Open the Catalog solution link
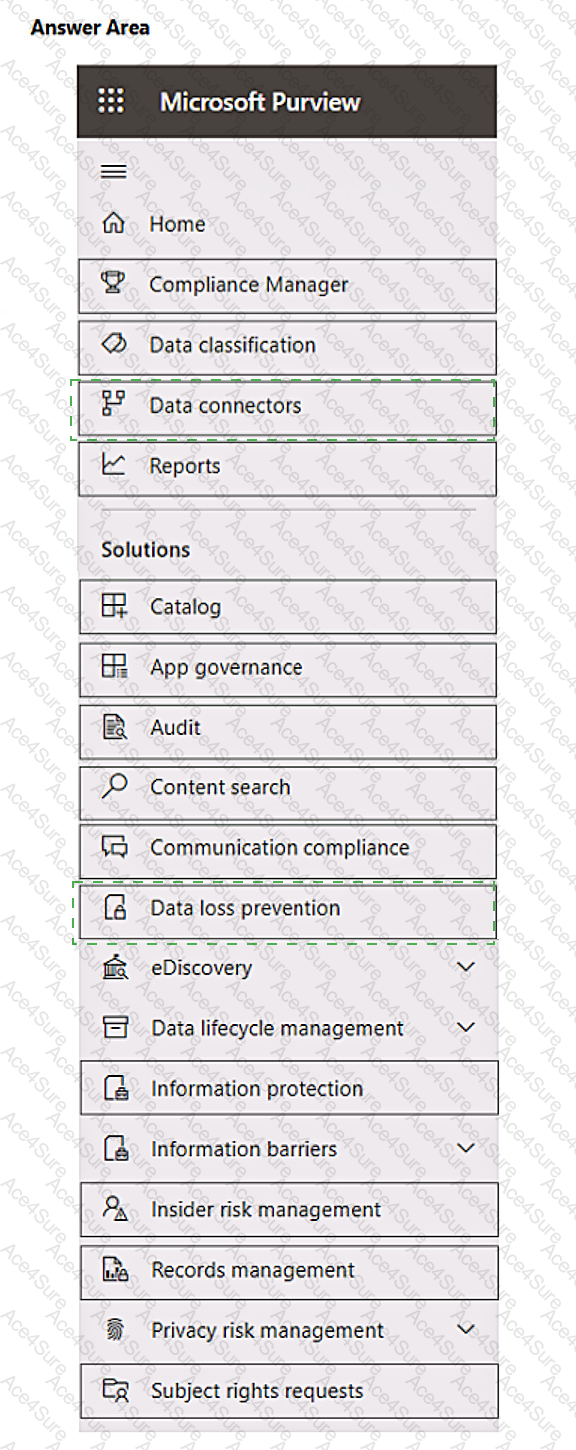Screen dimensions: 576x1450 pyautogui.click(x=287, y=606)
